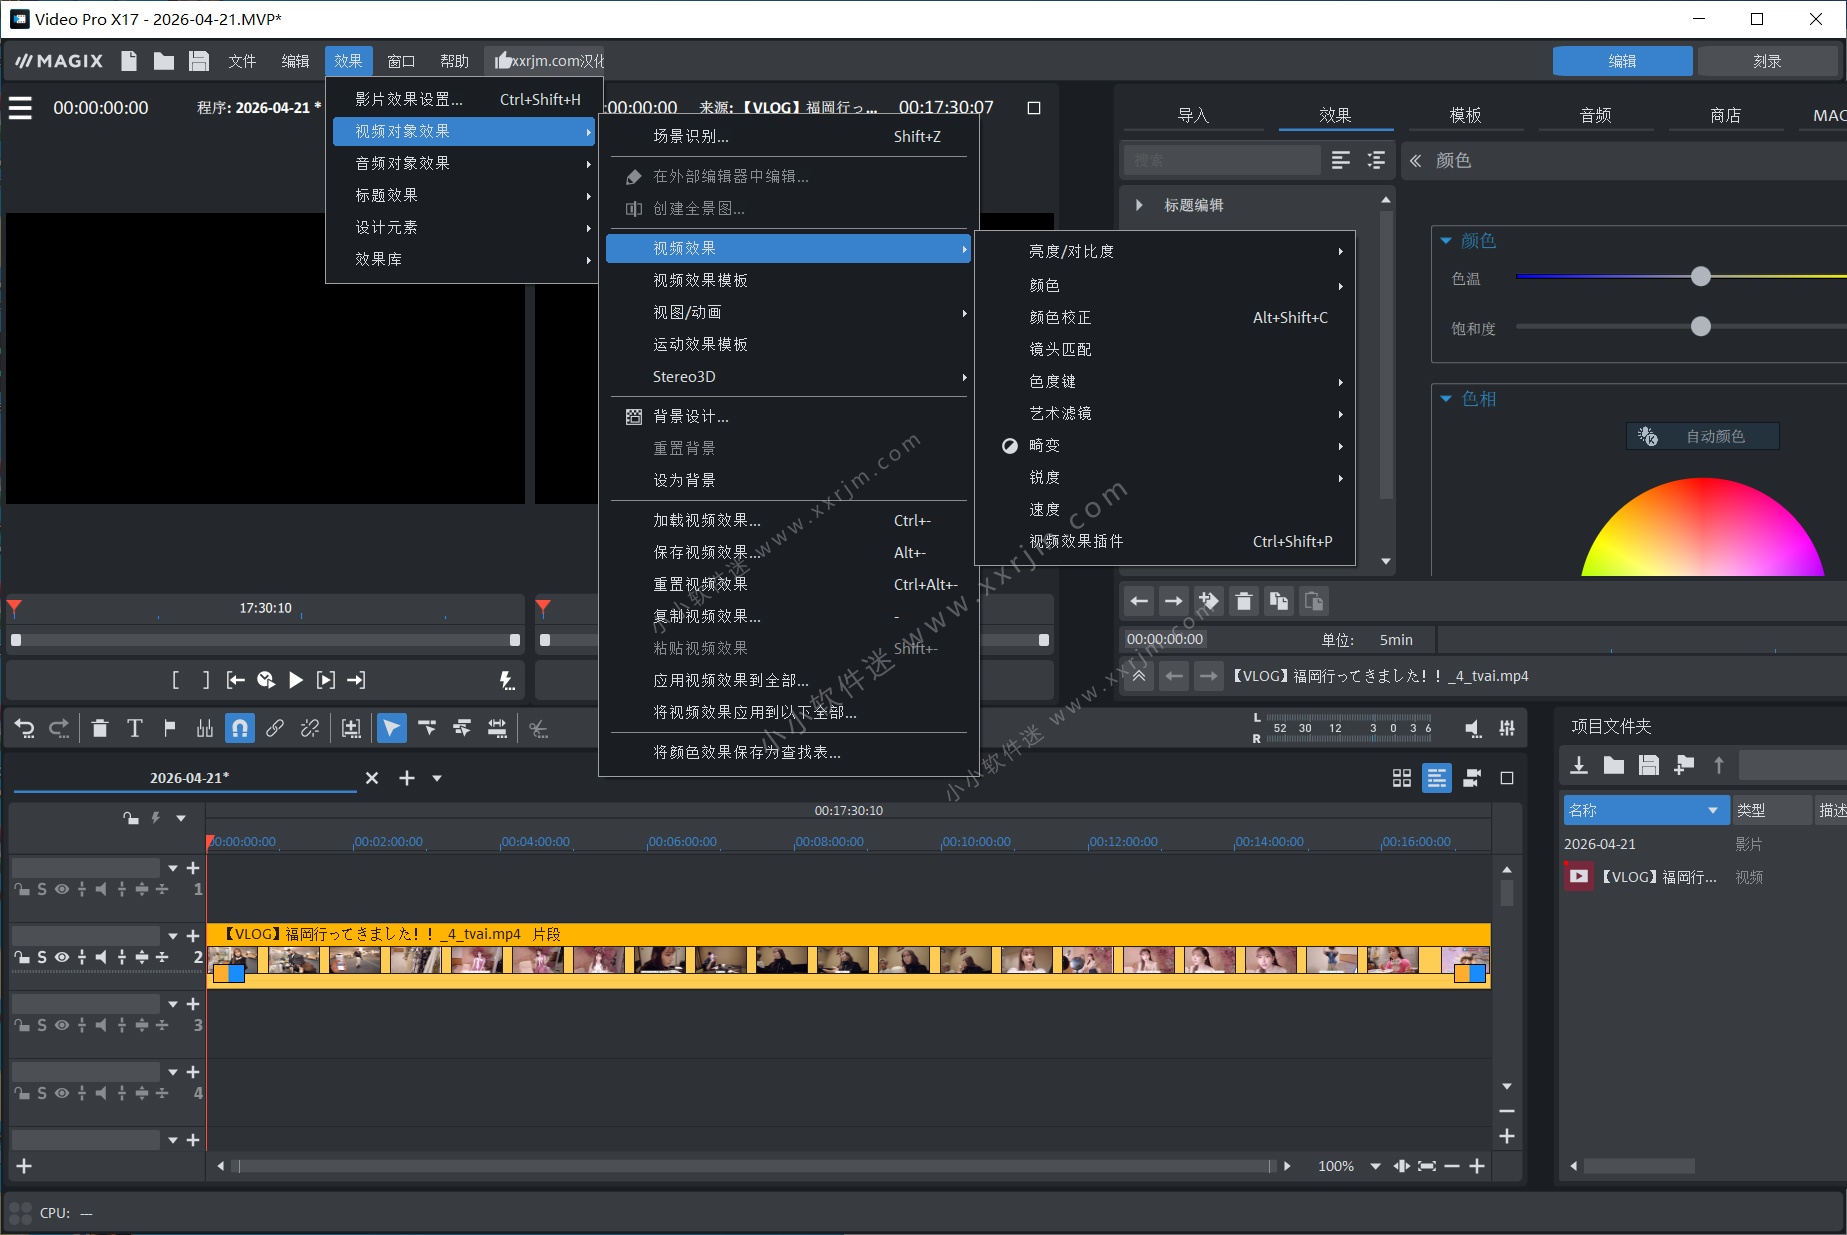This screenshot has width=1847, height=1235.
Task: Toggle magnet snapping in timeline toolbar
Action: pos(240,728)
